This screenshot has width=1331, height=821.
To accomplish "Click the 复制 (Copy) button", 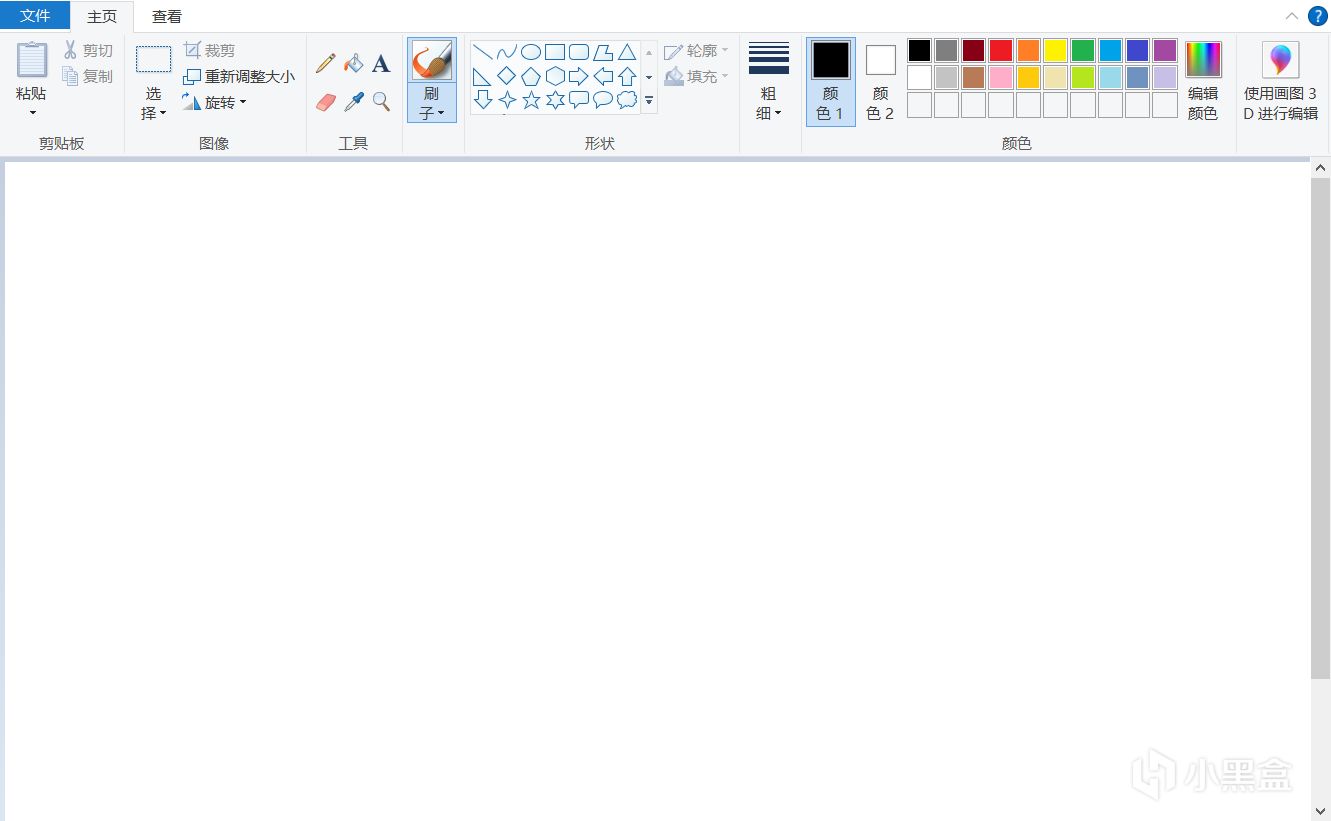I will 88,76.
